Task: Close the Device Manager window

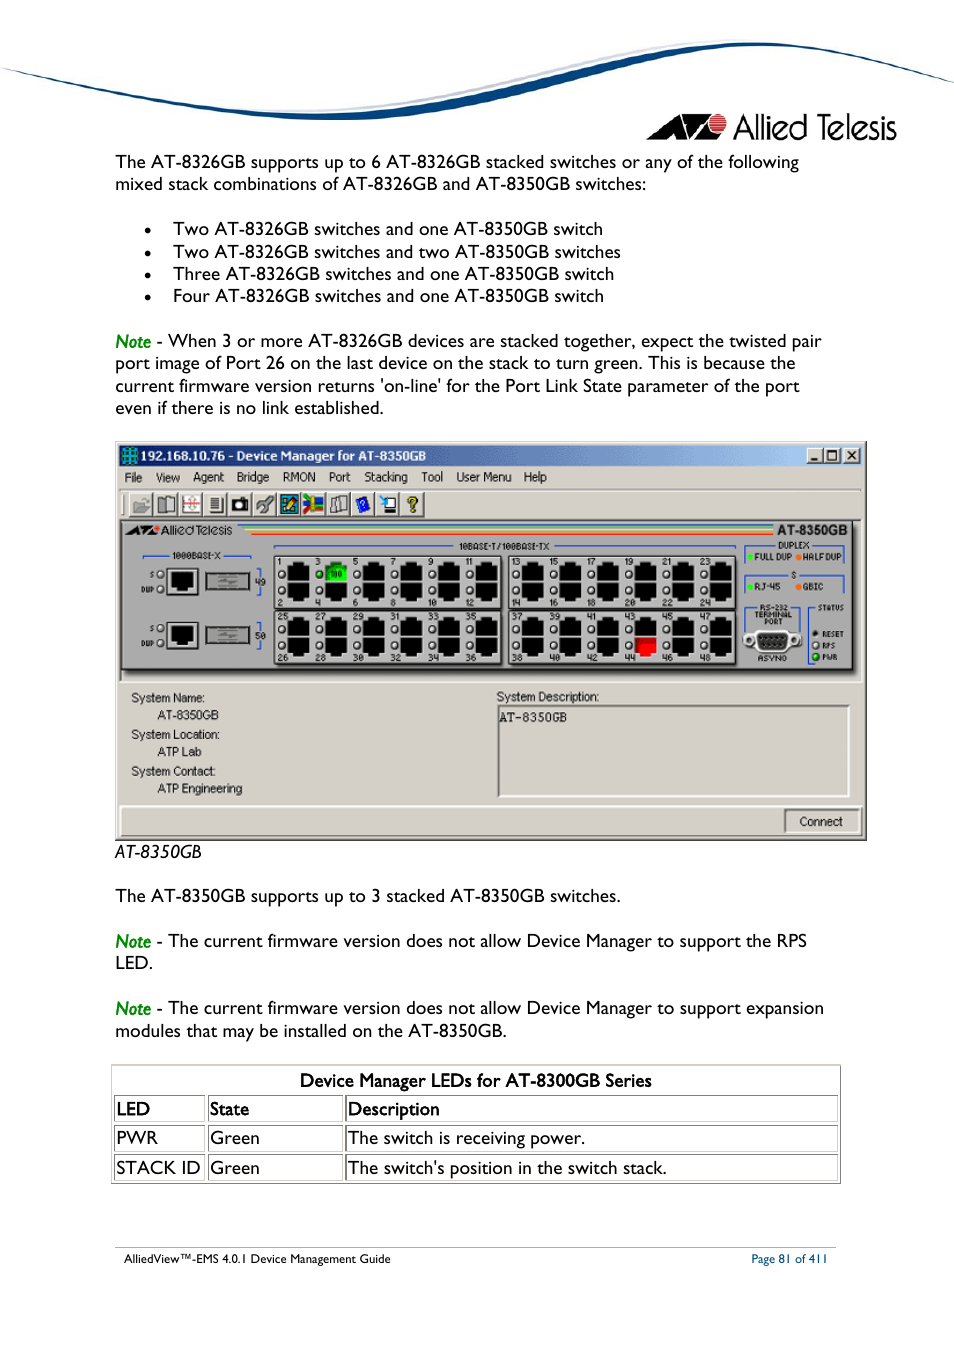Action: [852, 456]
